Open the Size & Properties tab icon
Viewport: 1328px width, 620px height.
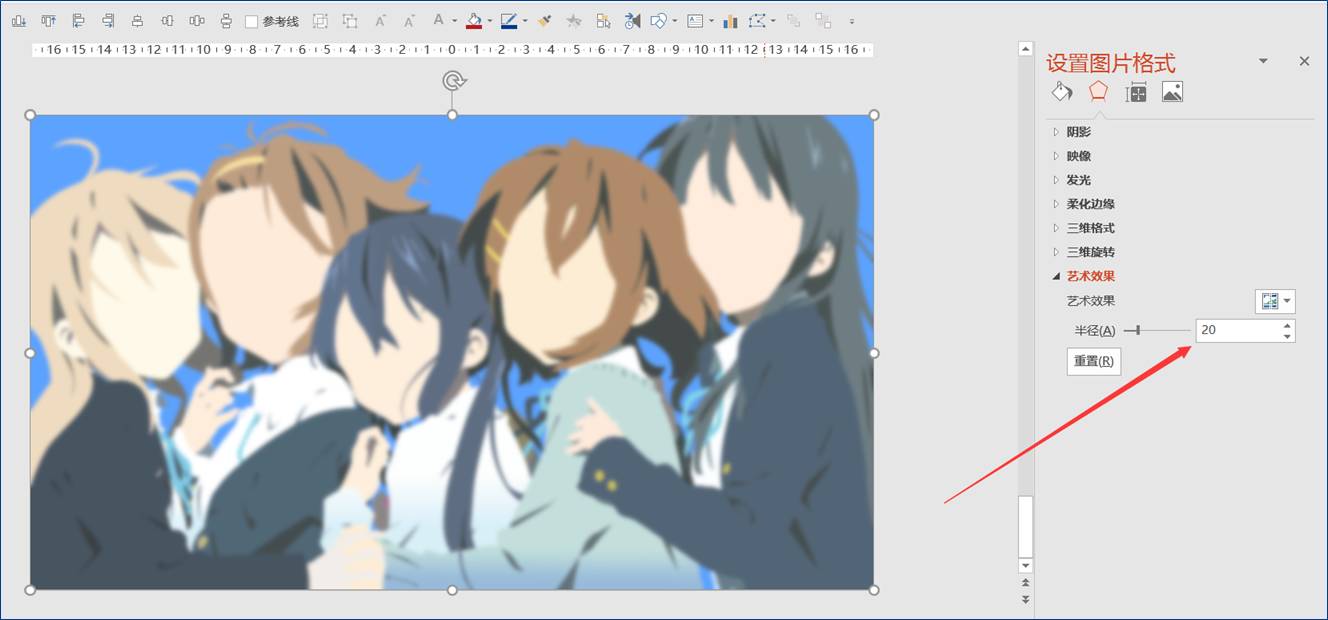[x=1136, y=92]
